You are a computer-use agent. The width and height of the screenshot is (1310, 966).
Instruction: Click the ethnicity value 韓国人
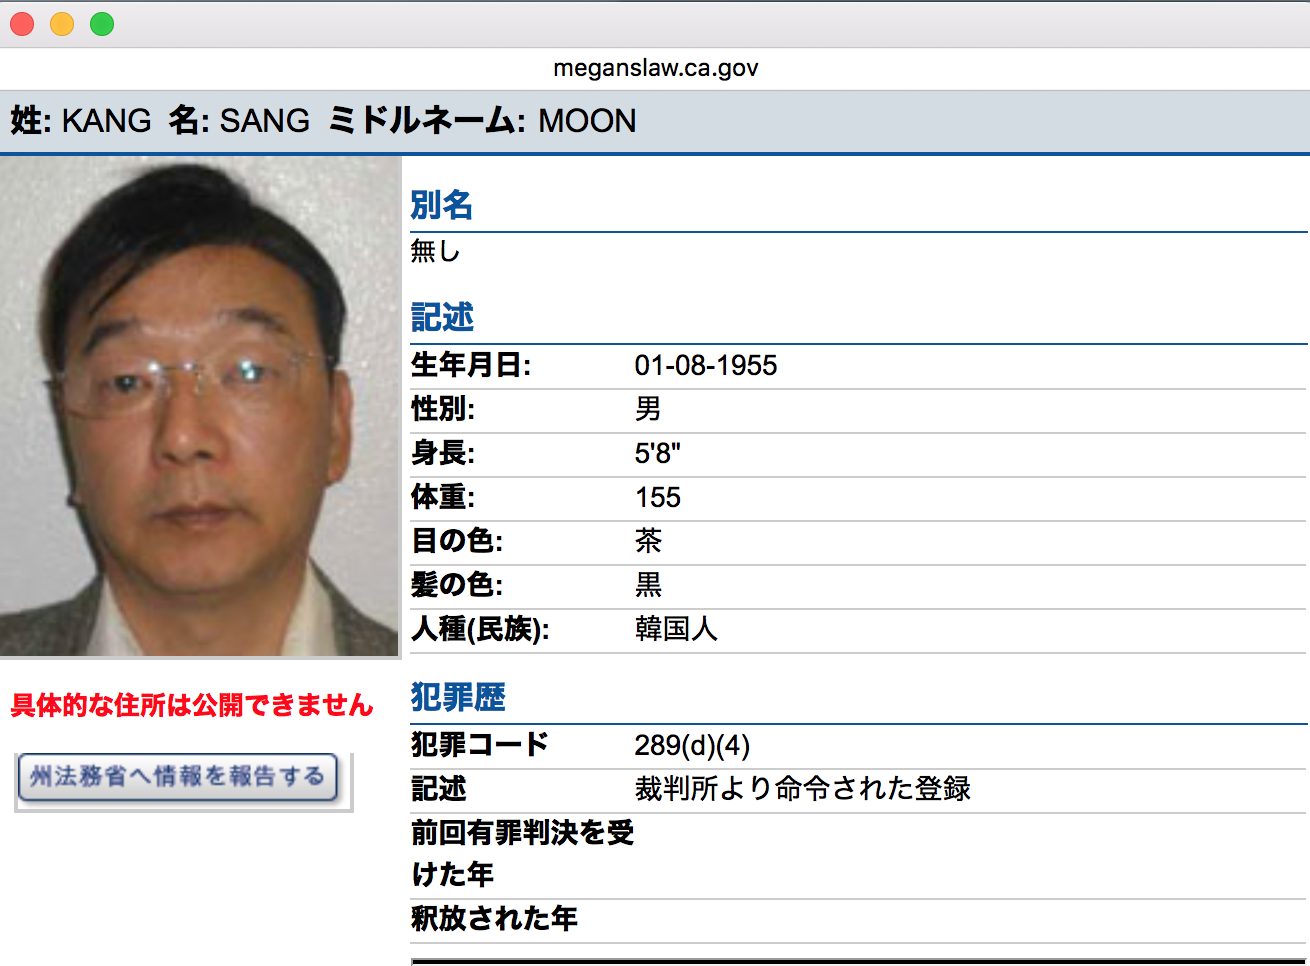click(676, 629)
